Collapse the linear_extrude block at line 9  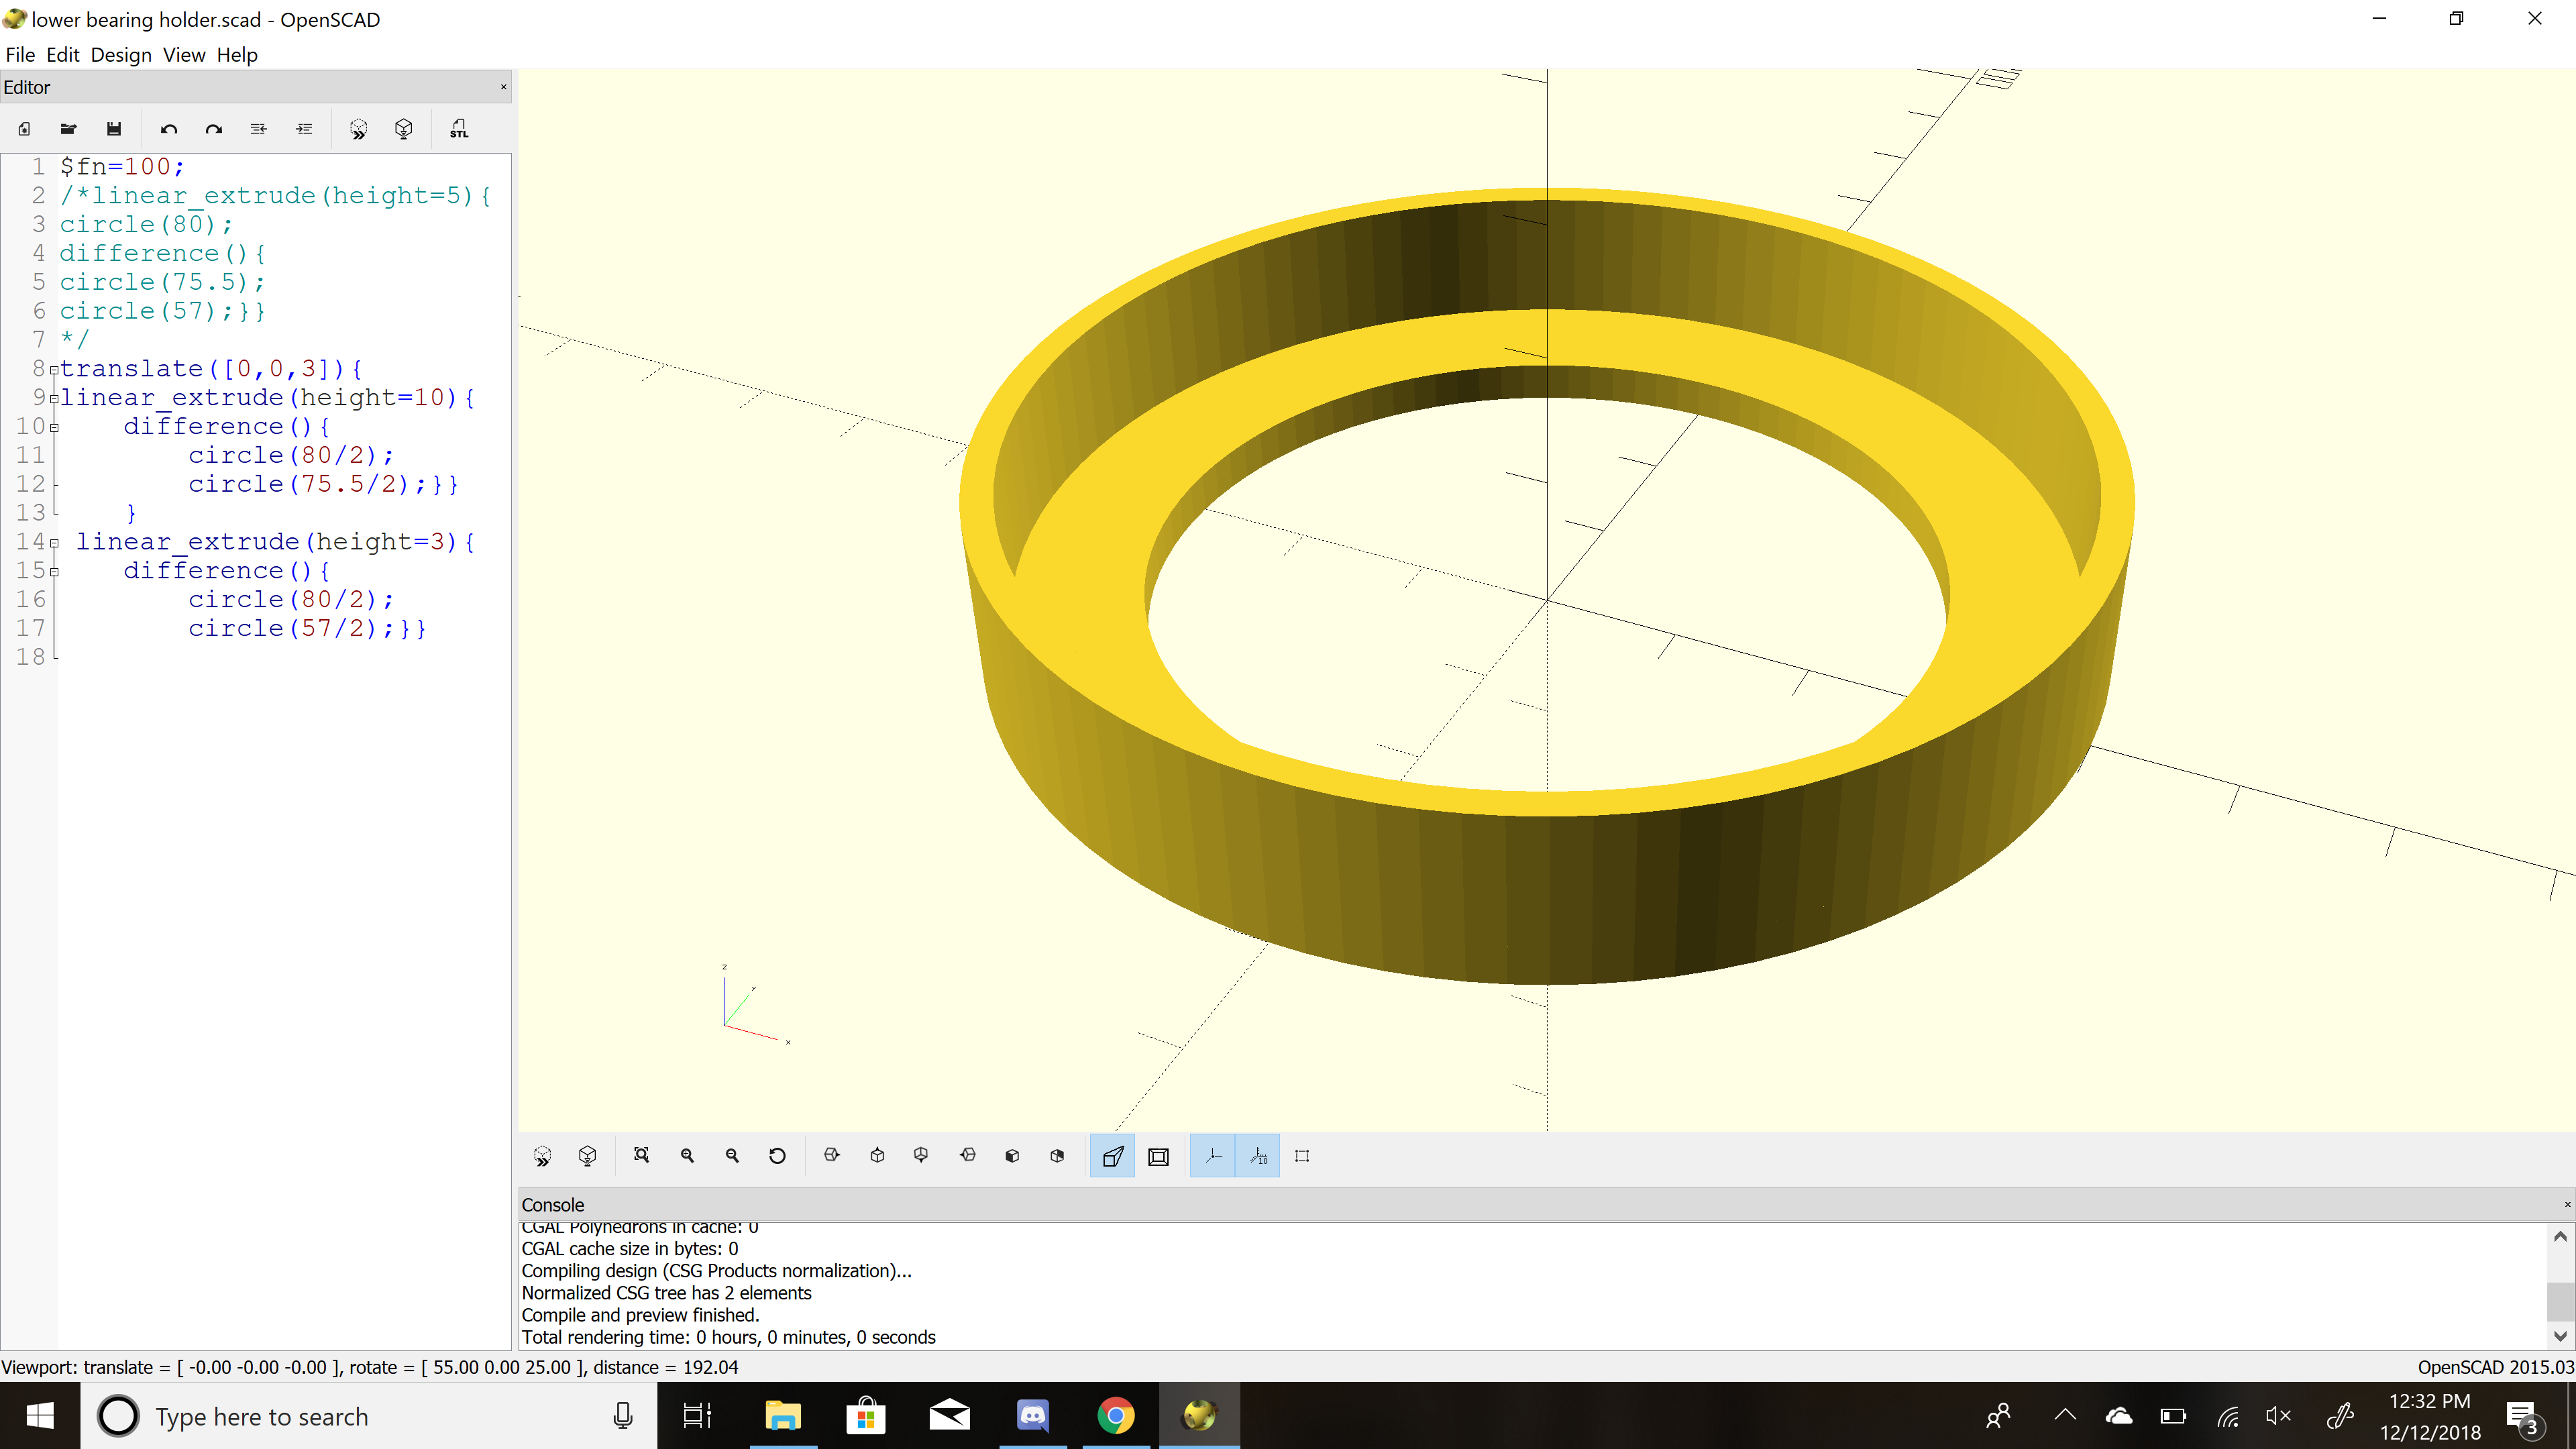[x=54, y=399]
